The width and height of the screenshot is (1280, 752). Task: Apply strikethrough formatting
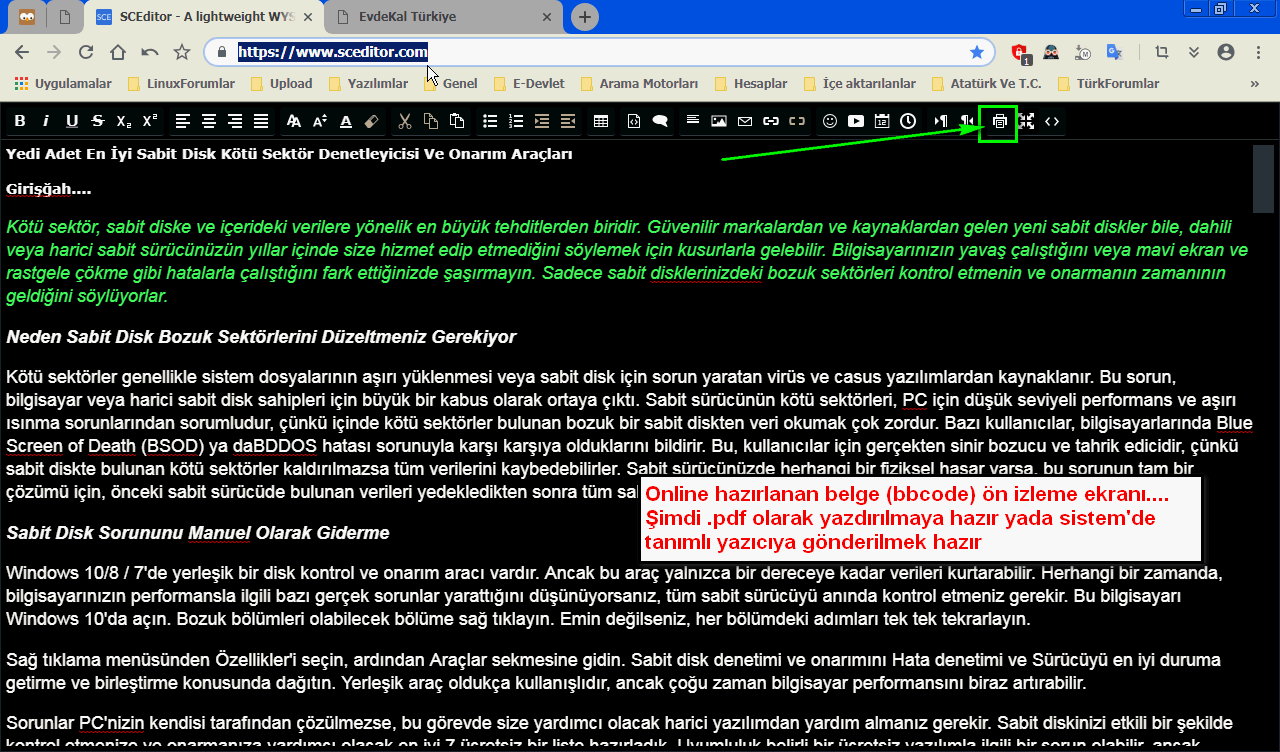tap(98, 121)
